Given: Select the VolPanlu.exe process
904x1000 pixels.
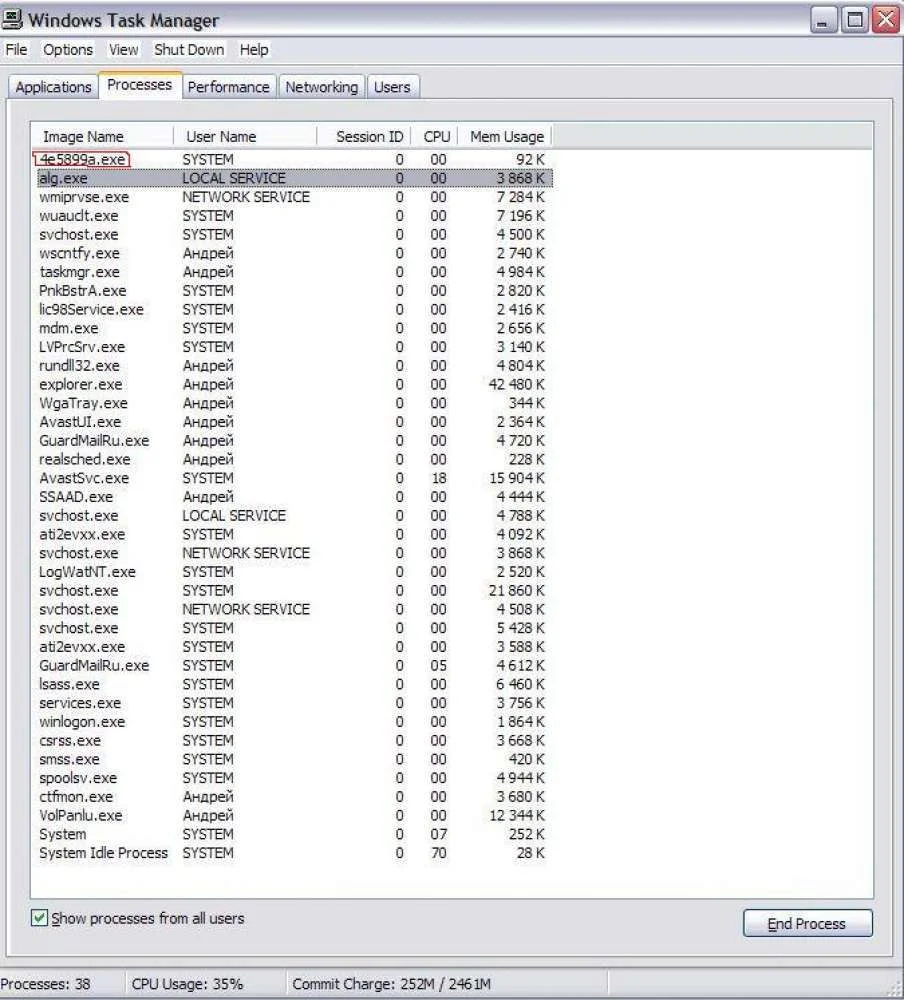Looking at the screenshot, I should tap(293, 815).
